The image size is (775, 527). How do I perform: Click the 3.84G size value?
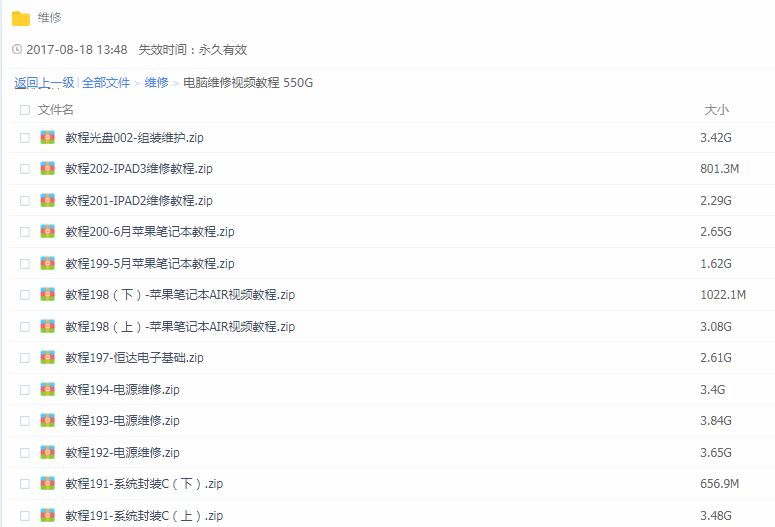tap(716, 421)
